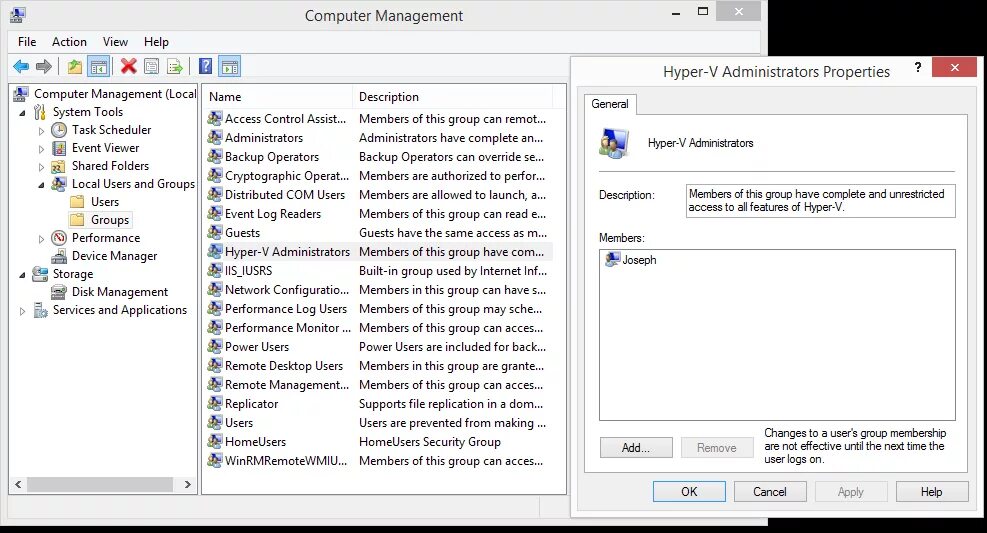
Task: Click OK in the Properties dialog
Action: point(689,491)
